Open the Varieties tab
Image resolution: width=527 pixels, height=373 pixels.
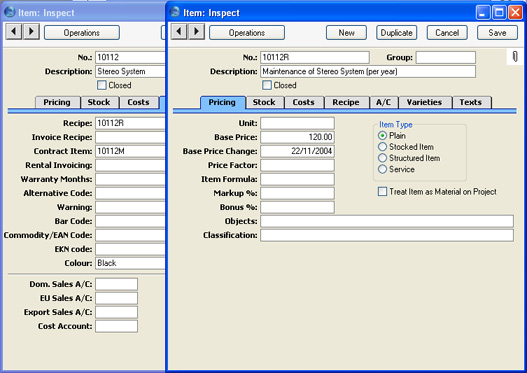tap(424, 102)
